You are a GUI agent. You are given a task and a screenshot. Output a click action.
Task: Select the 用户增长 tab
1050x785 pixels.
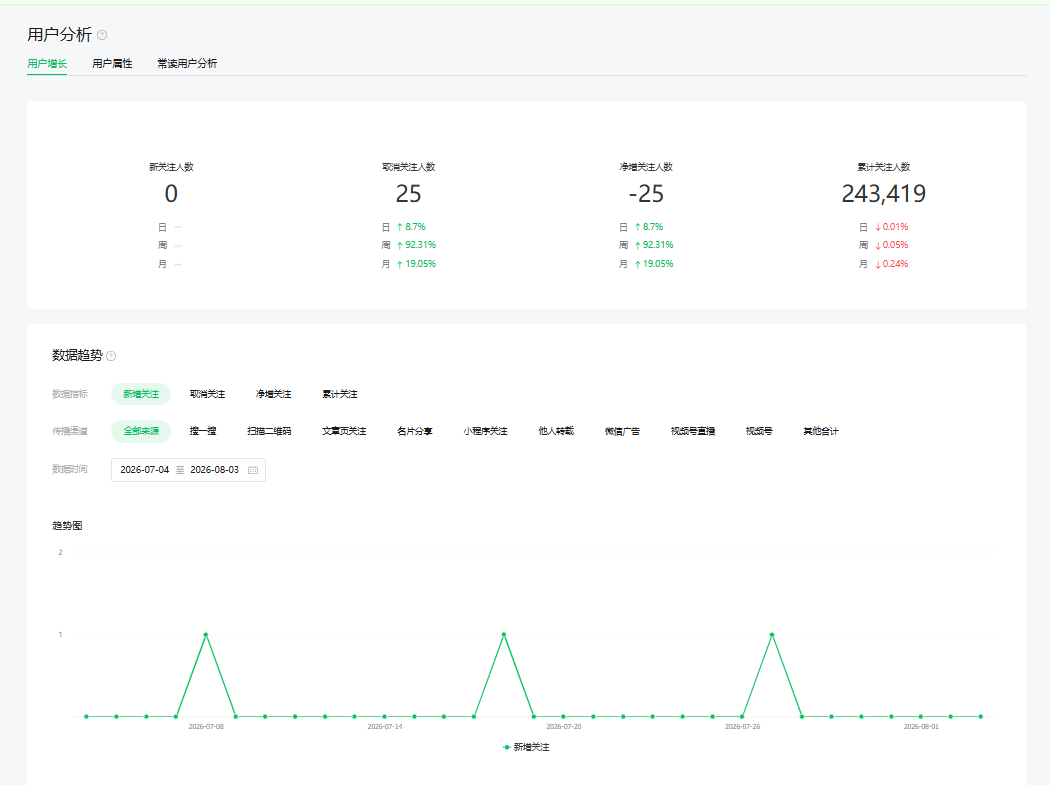47,64
